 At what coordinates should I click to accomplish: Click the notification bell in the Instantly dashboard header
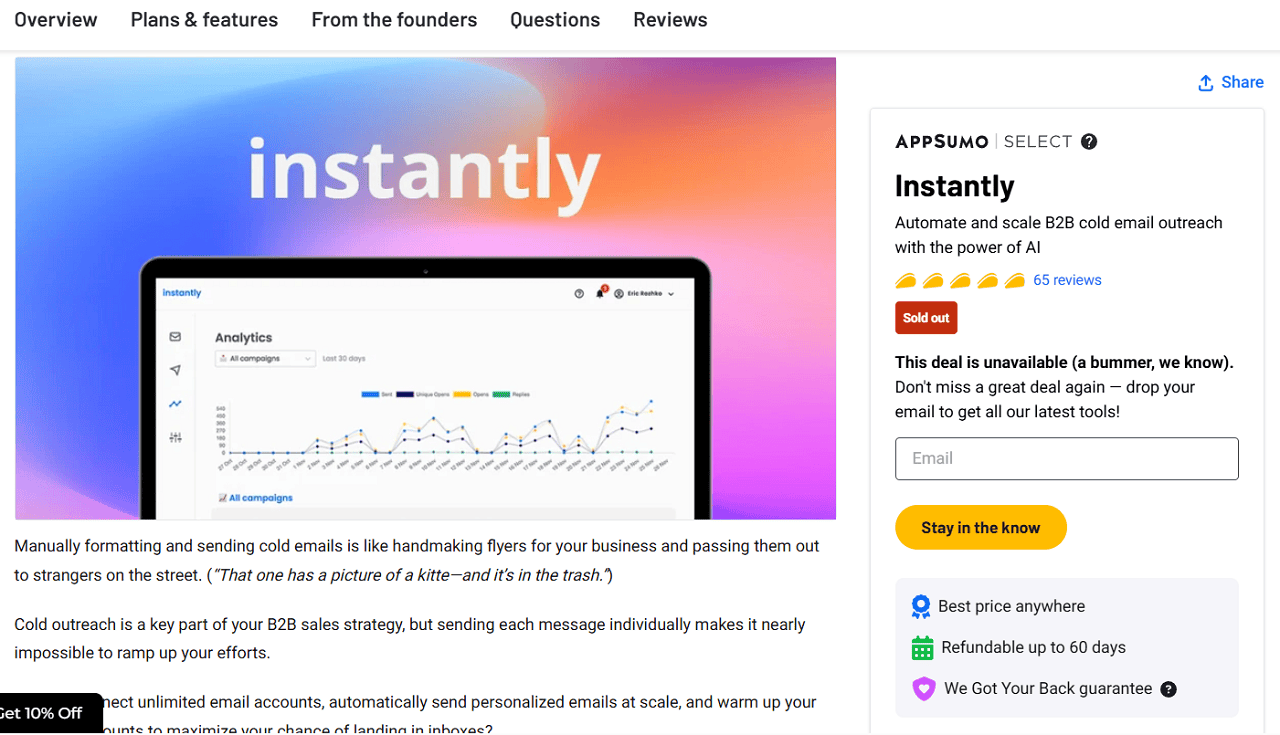(600, 293)
